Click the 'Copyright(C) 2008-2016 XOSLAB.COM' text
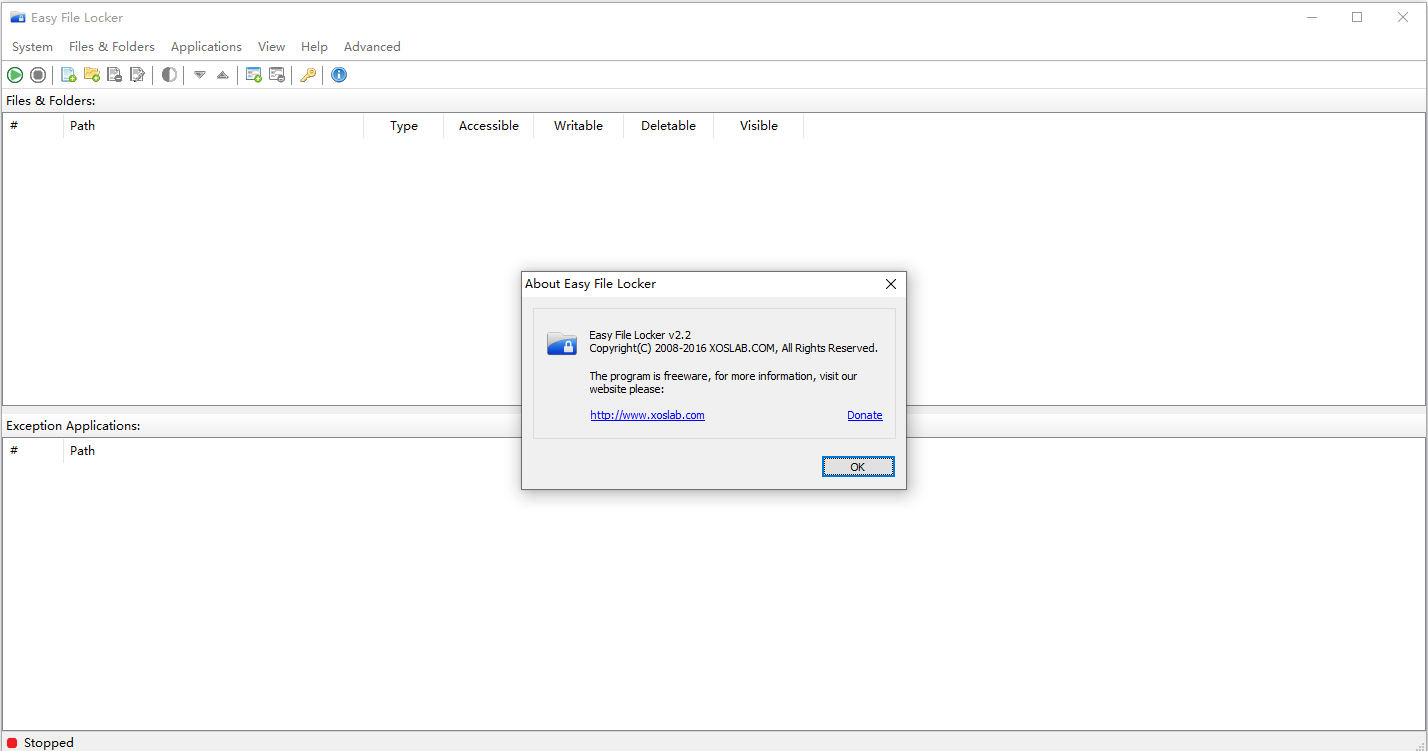Viewport: 1428px width, 751px height. [x=733, y=348]
